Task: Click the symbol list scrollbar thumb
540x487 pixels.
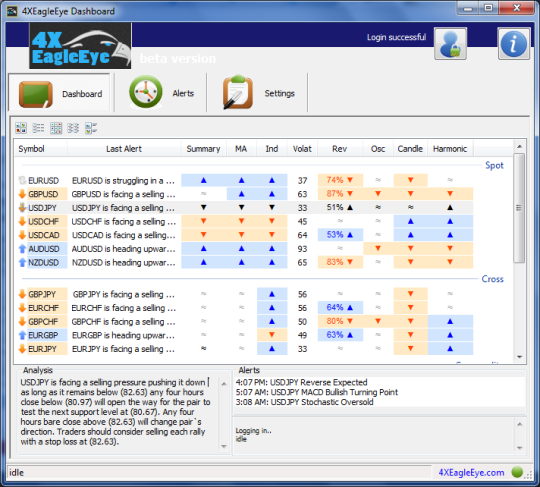Action: 519,208
